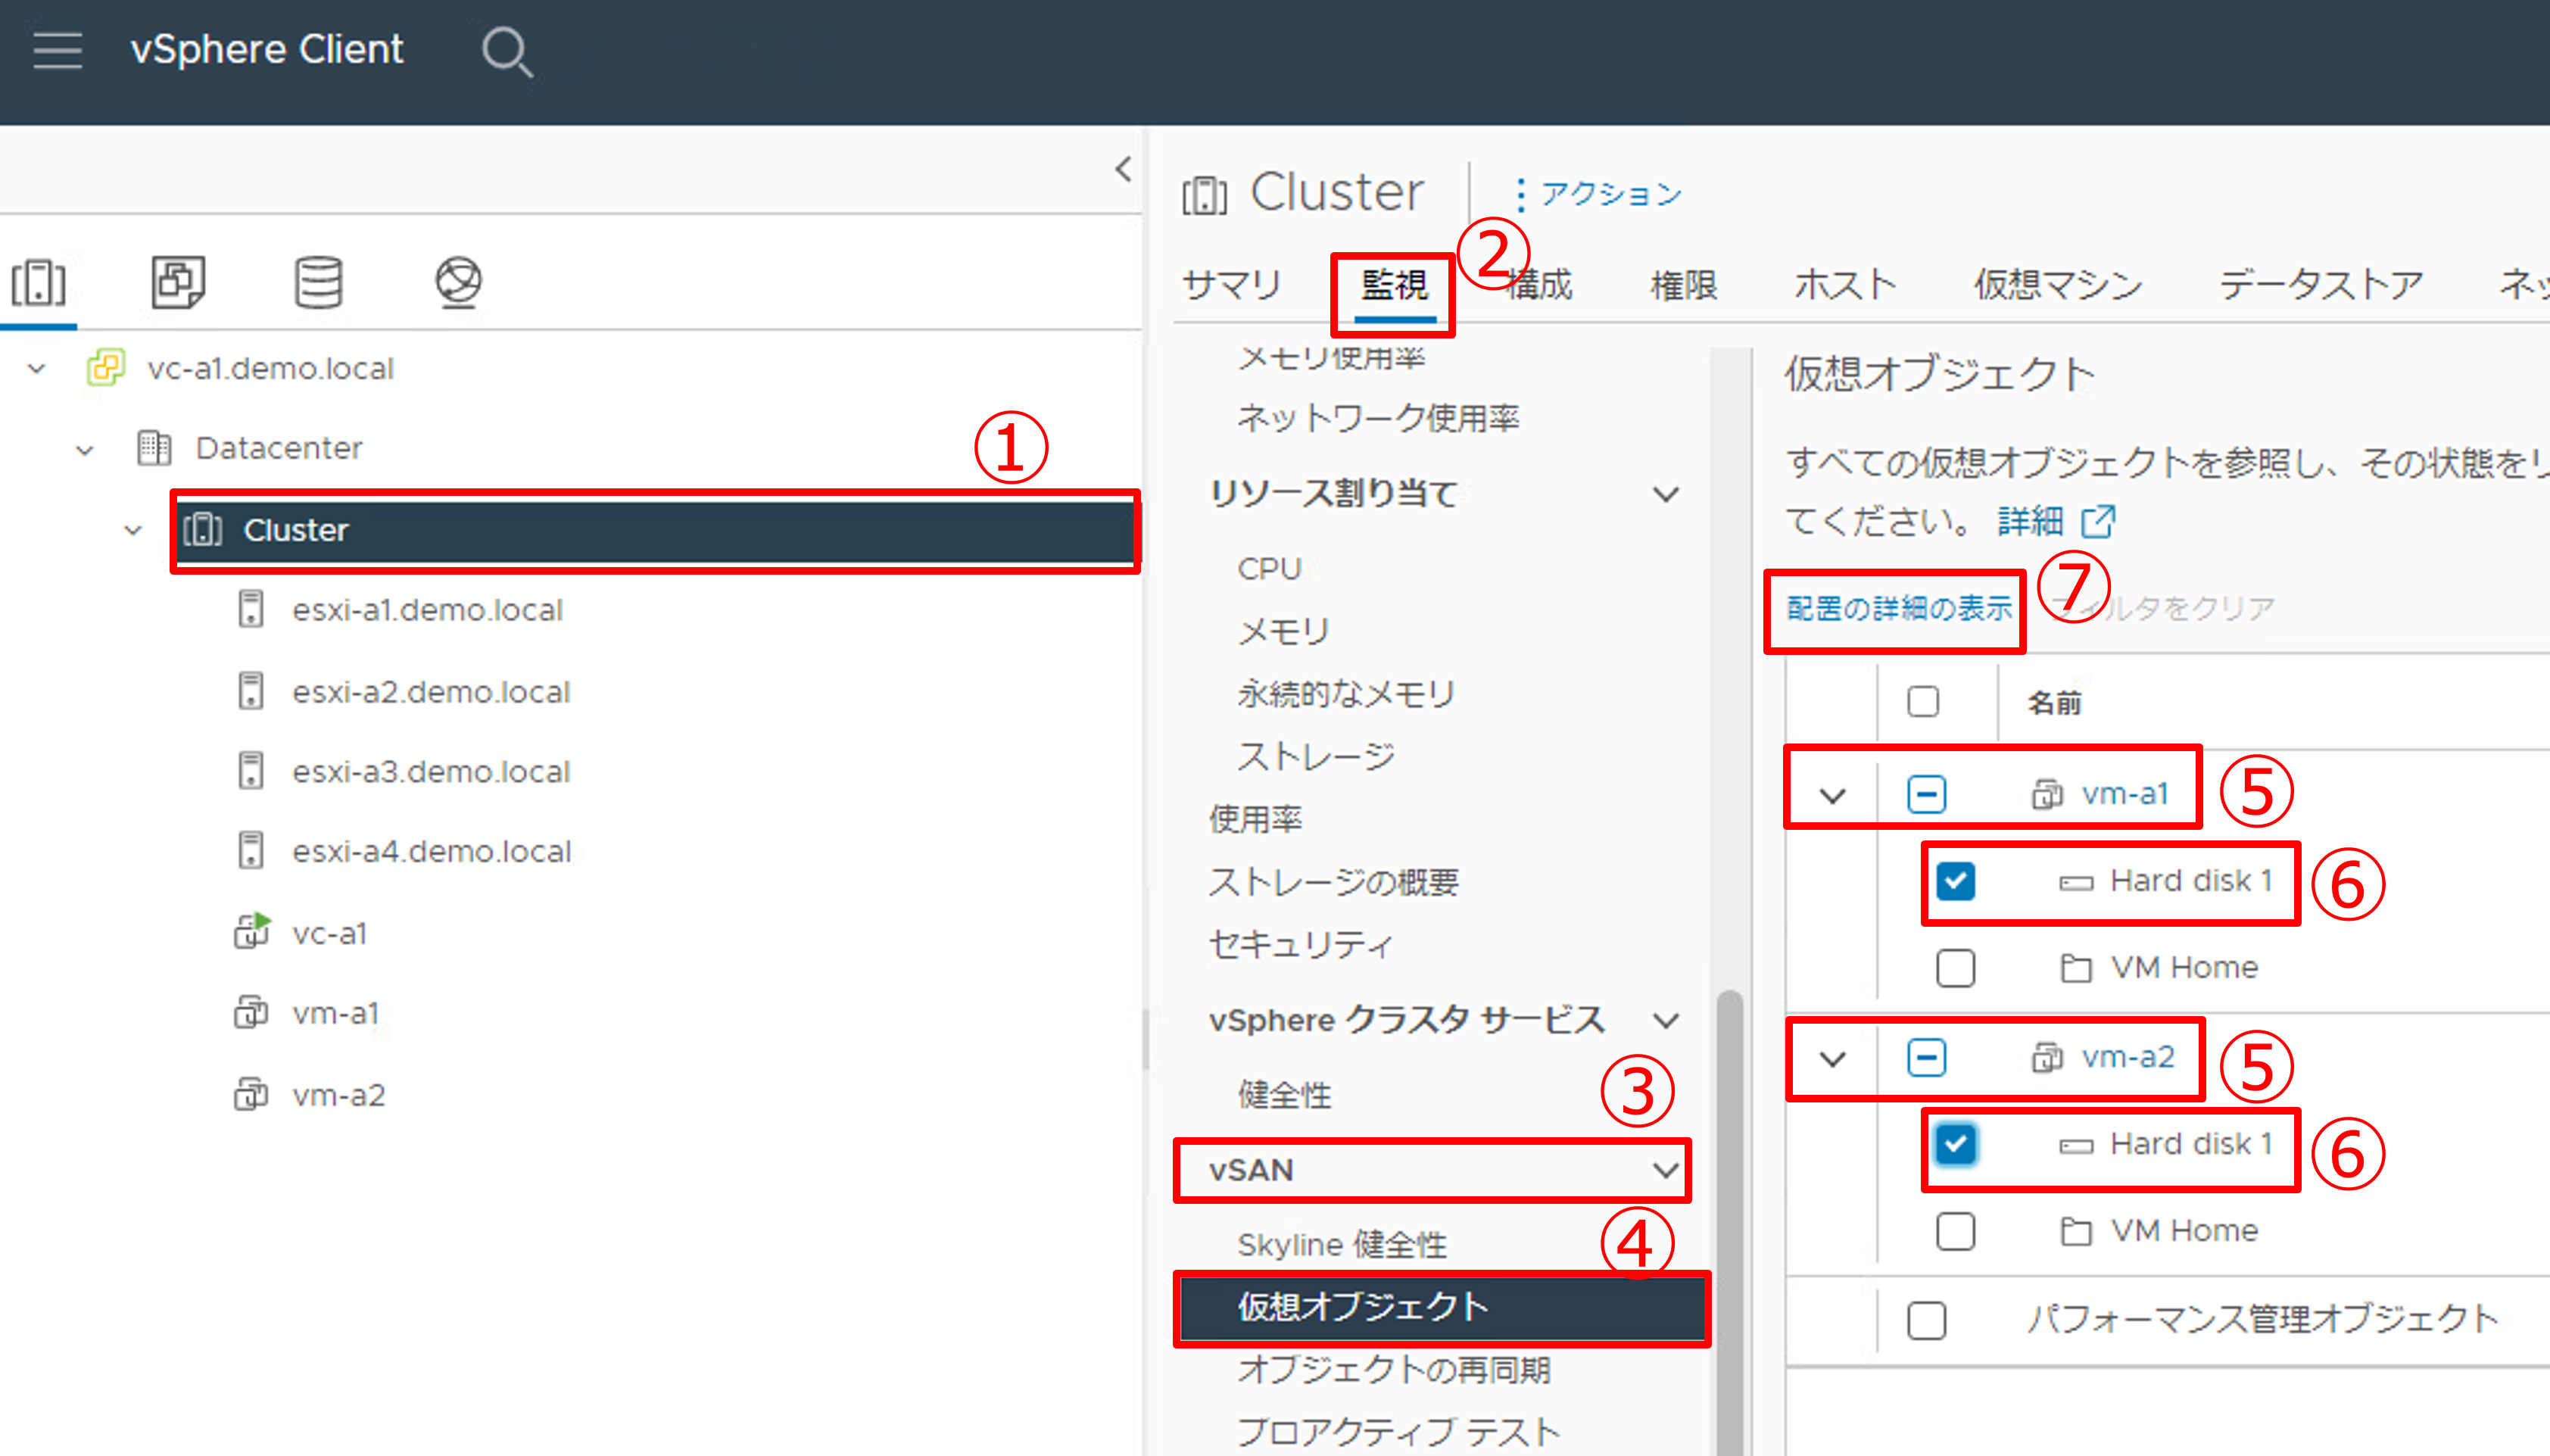This screenshot has width=2550, height=1456.
Task: Check the パフォーマンス管理オブジェクト checkbox
Action: [x=1926, y=1320]
